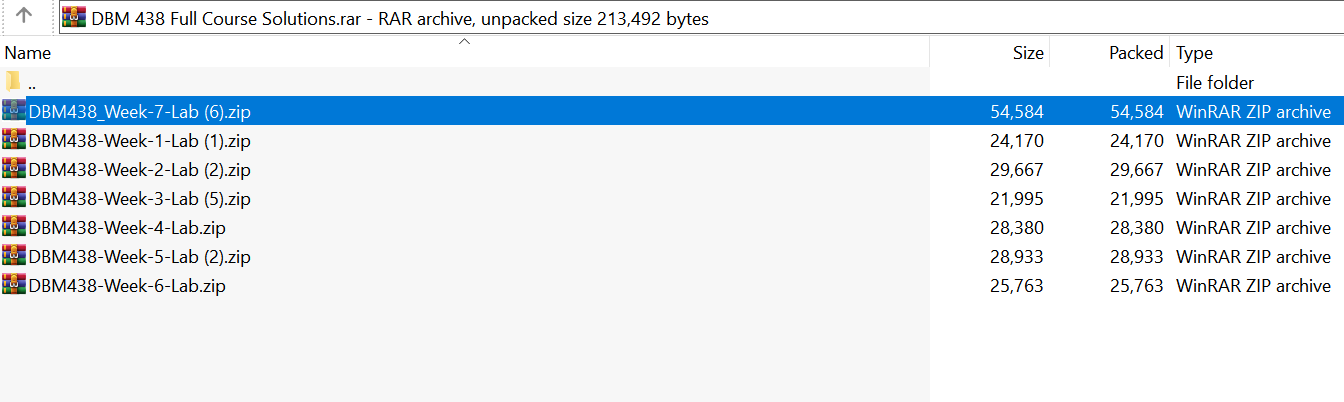The height and width of the screenshot is (402, 1344).
Task: Select the 24,170 size value row
Action: pos(1016,140)
